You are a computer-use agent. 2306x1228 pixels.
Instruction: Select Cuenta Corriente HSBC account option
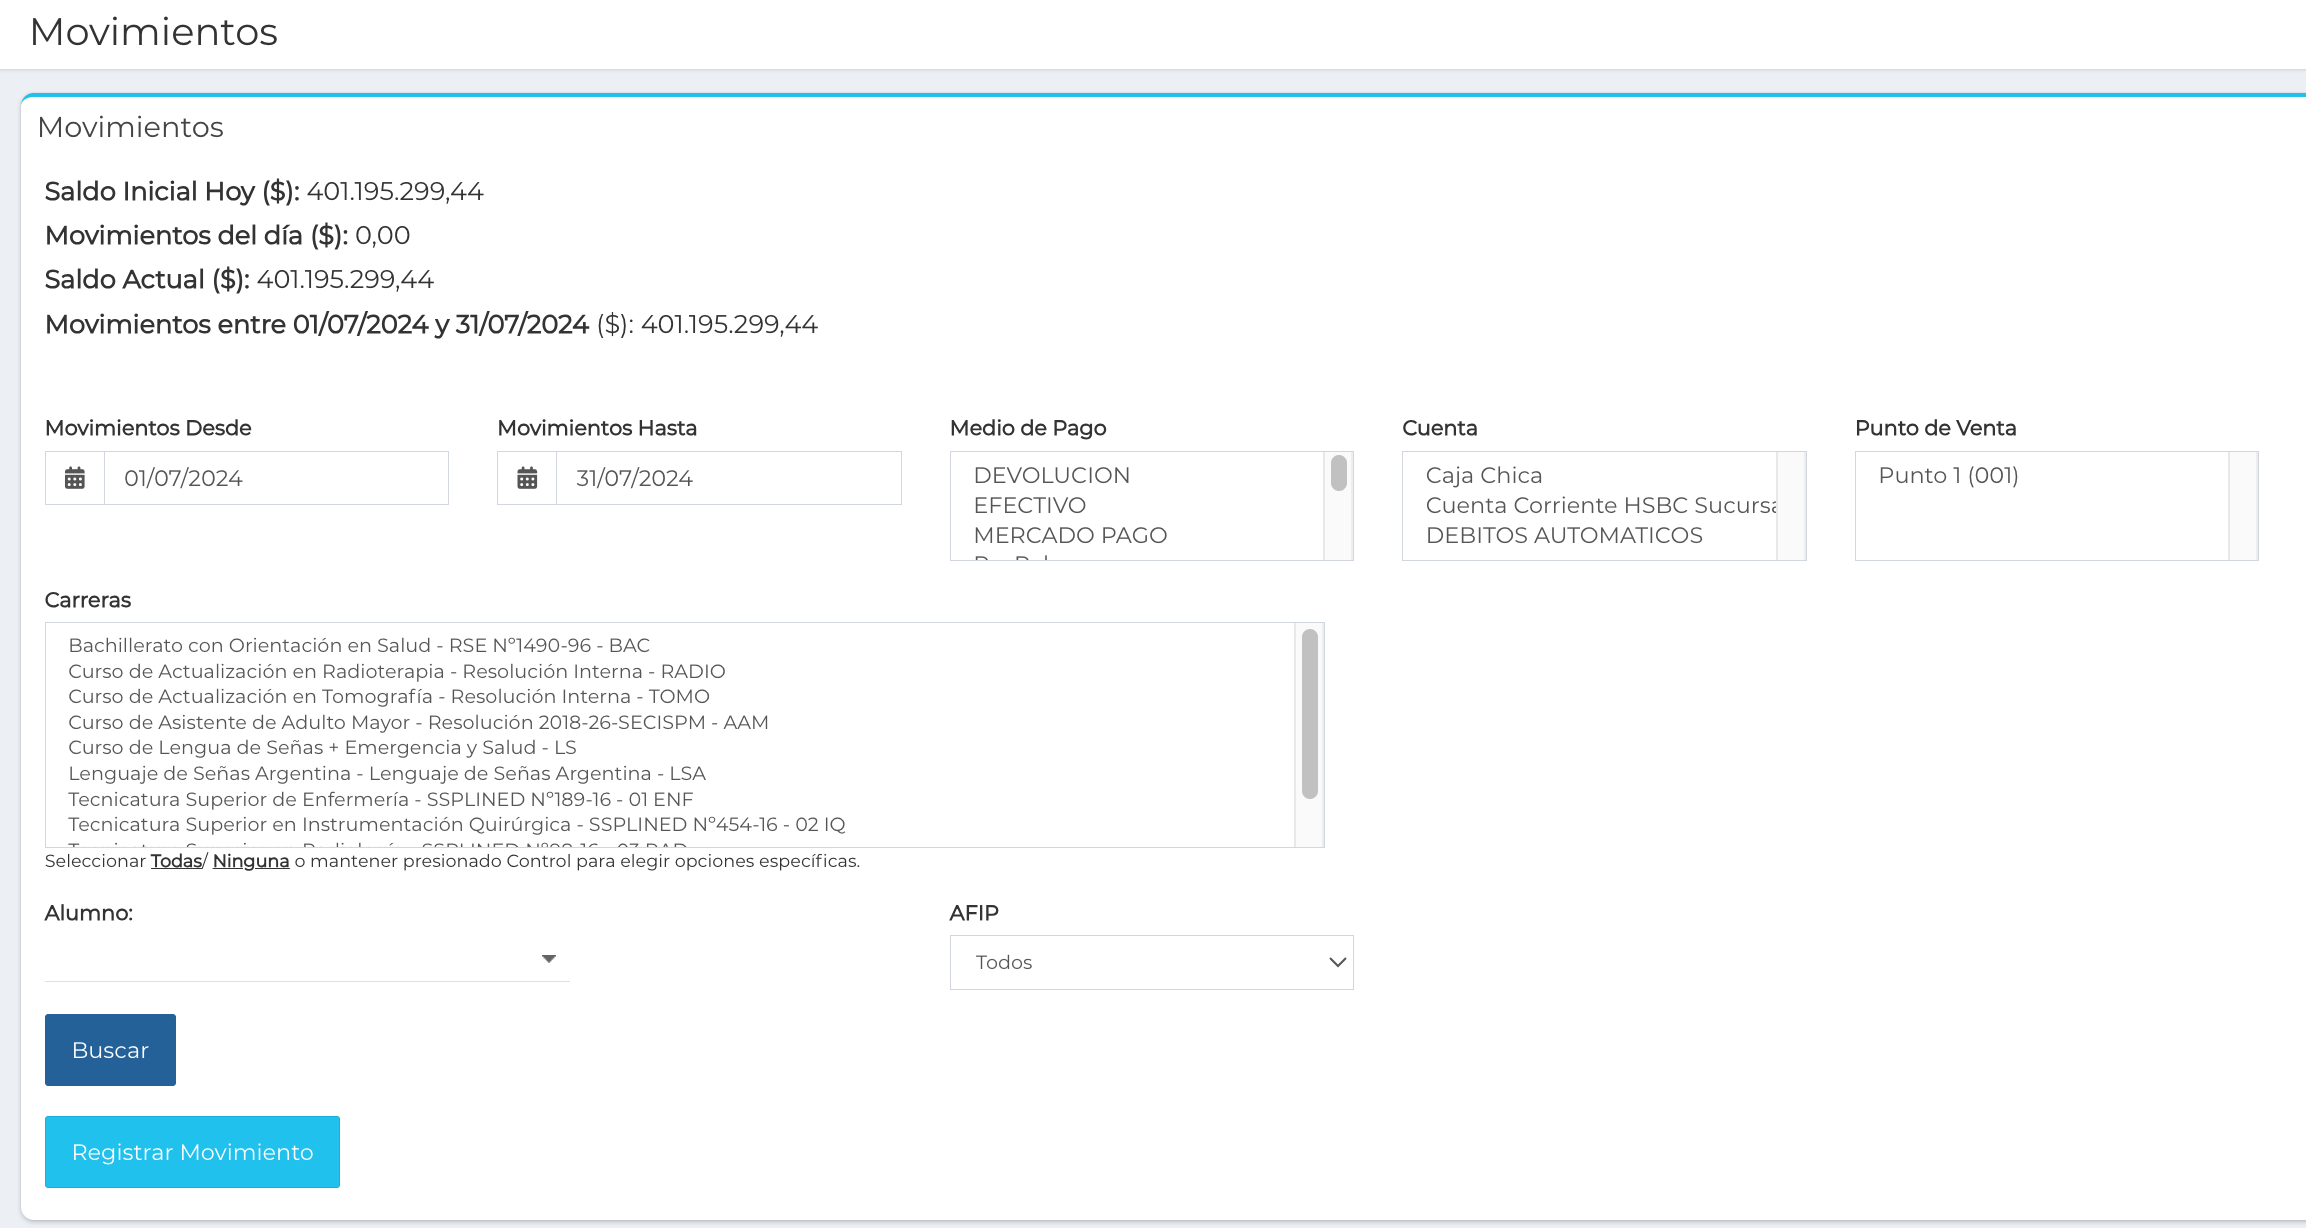click(1600, 505)
